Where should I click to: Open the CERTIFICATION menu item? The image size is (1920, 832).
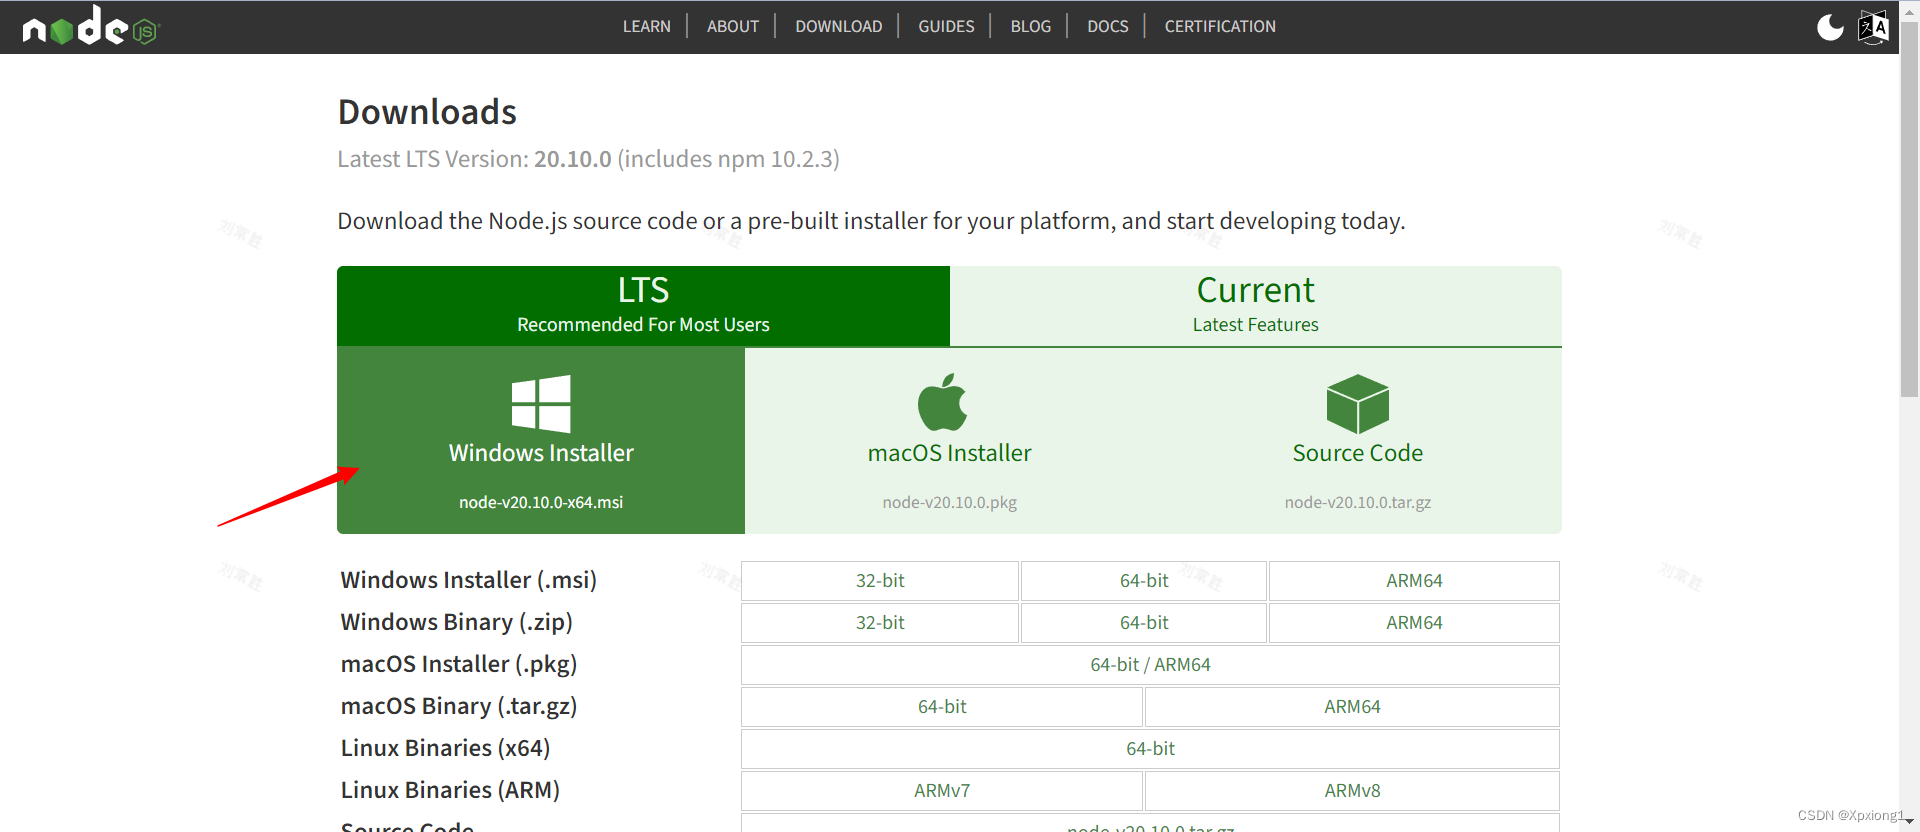(x=1220, y=26)
